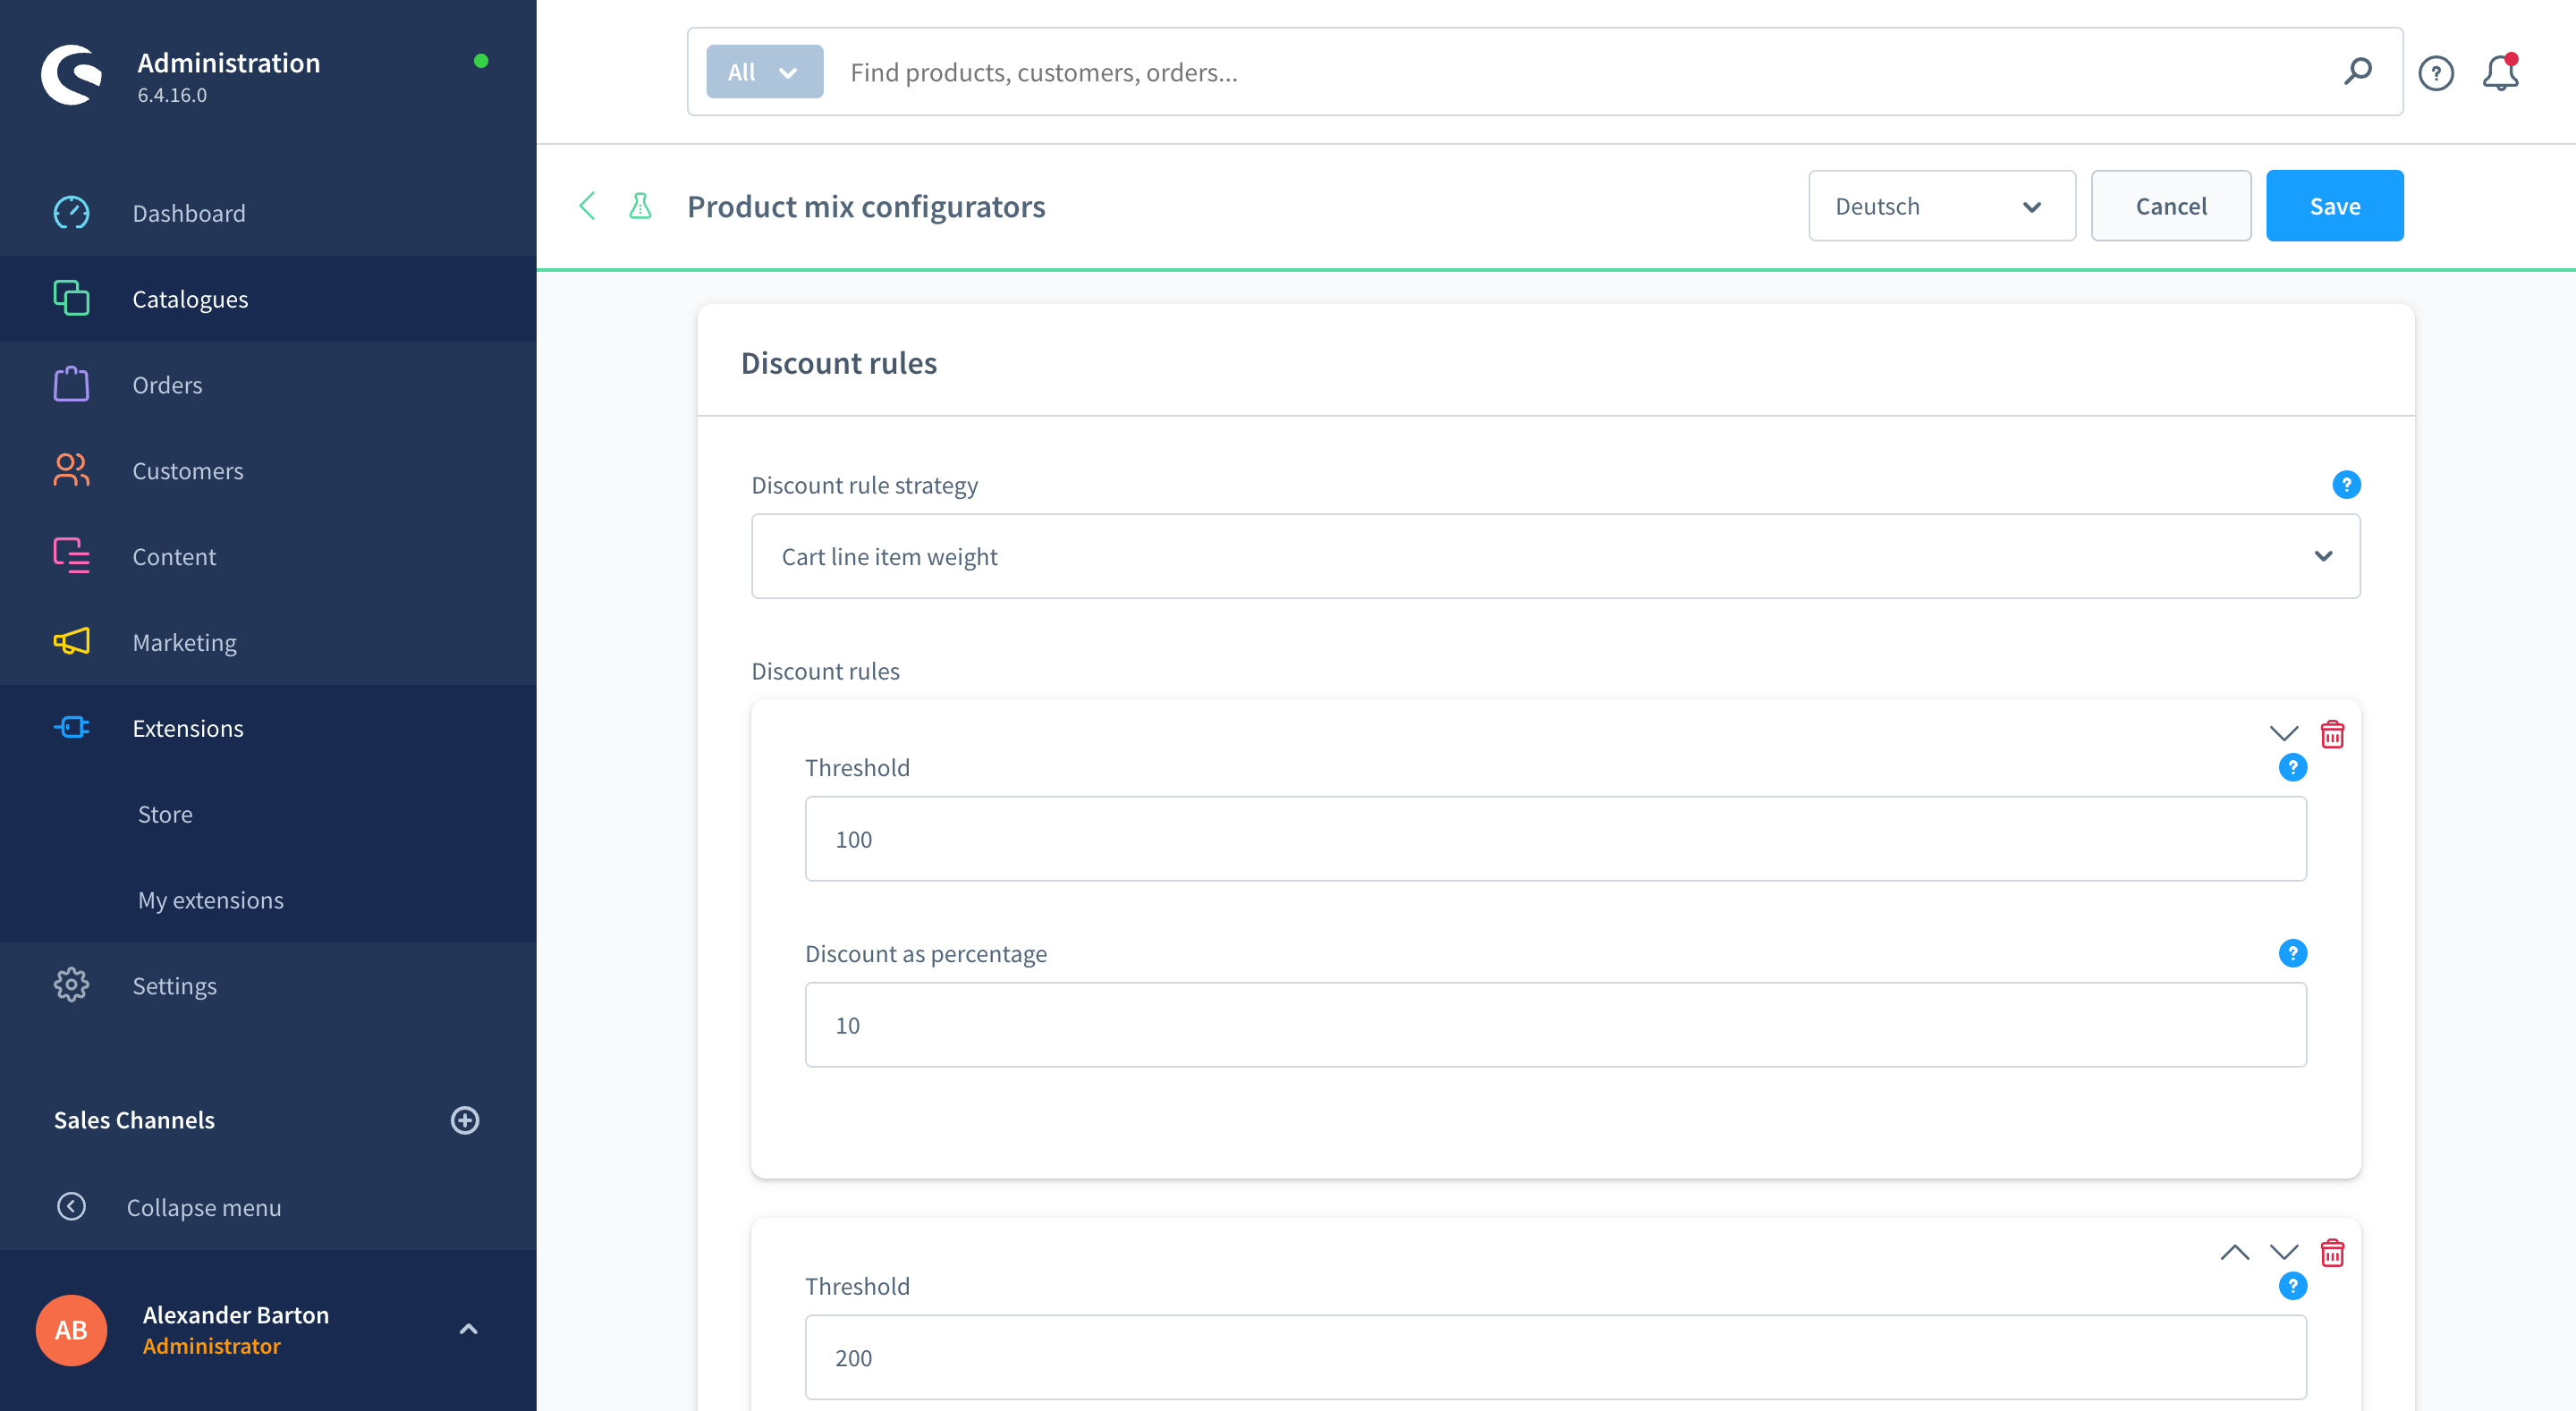Viewport: 2576px width, 1411px height.
Task: Click the help icon next to Threshold field
Action: click(2292, 766)
